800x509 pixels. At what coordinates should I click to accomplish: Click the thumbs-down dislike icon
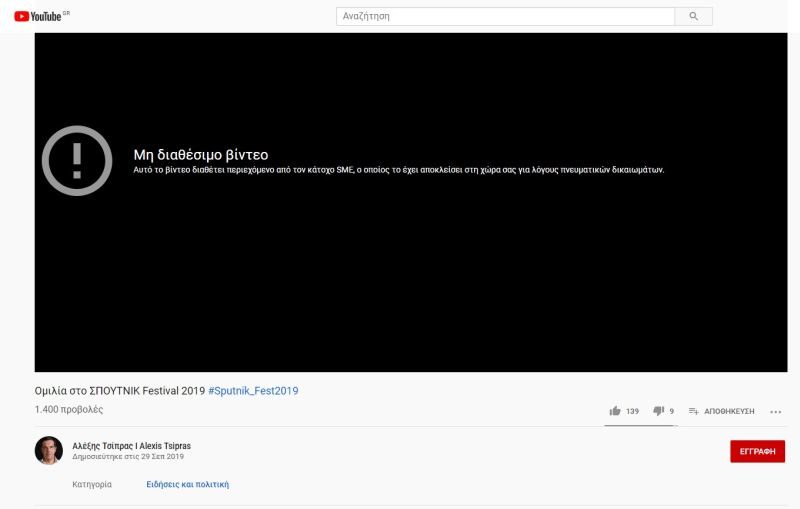click(x=658, y=411)
